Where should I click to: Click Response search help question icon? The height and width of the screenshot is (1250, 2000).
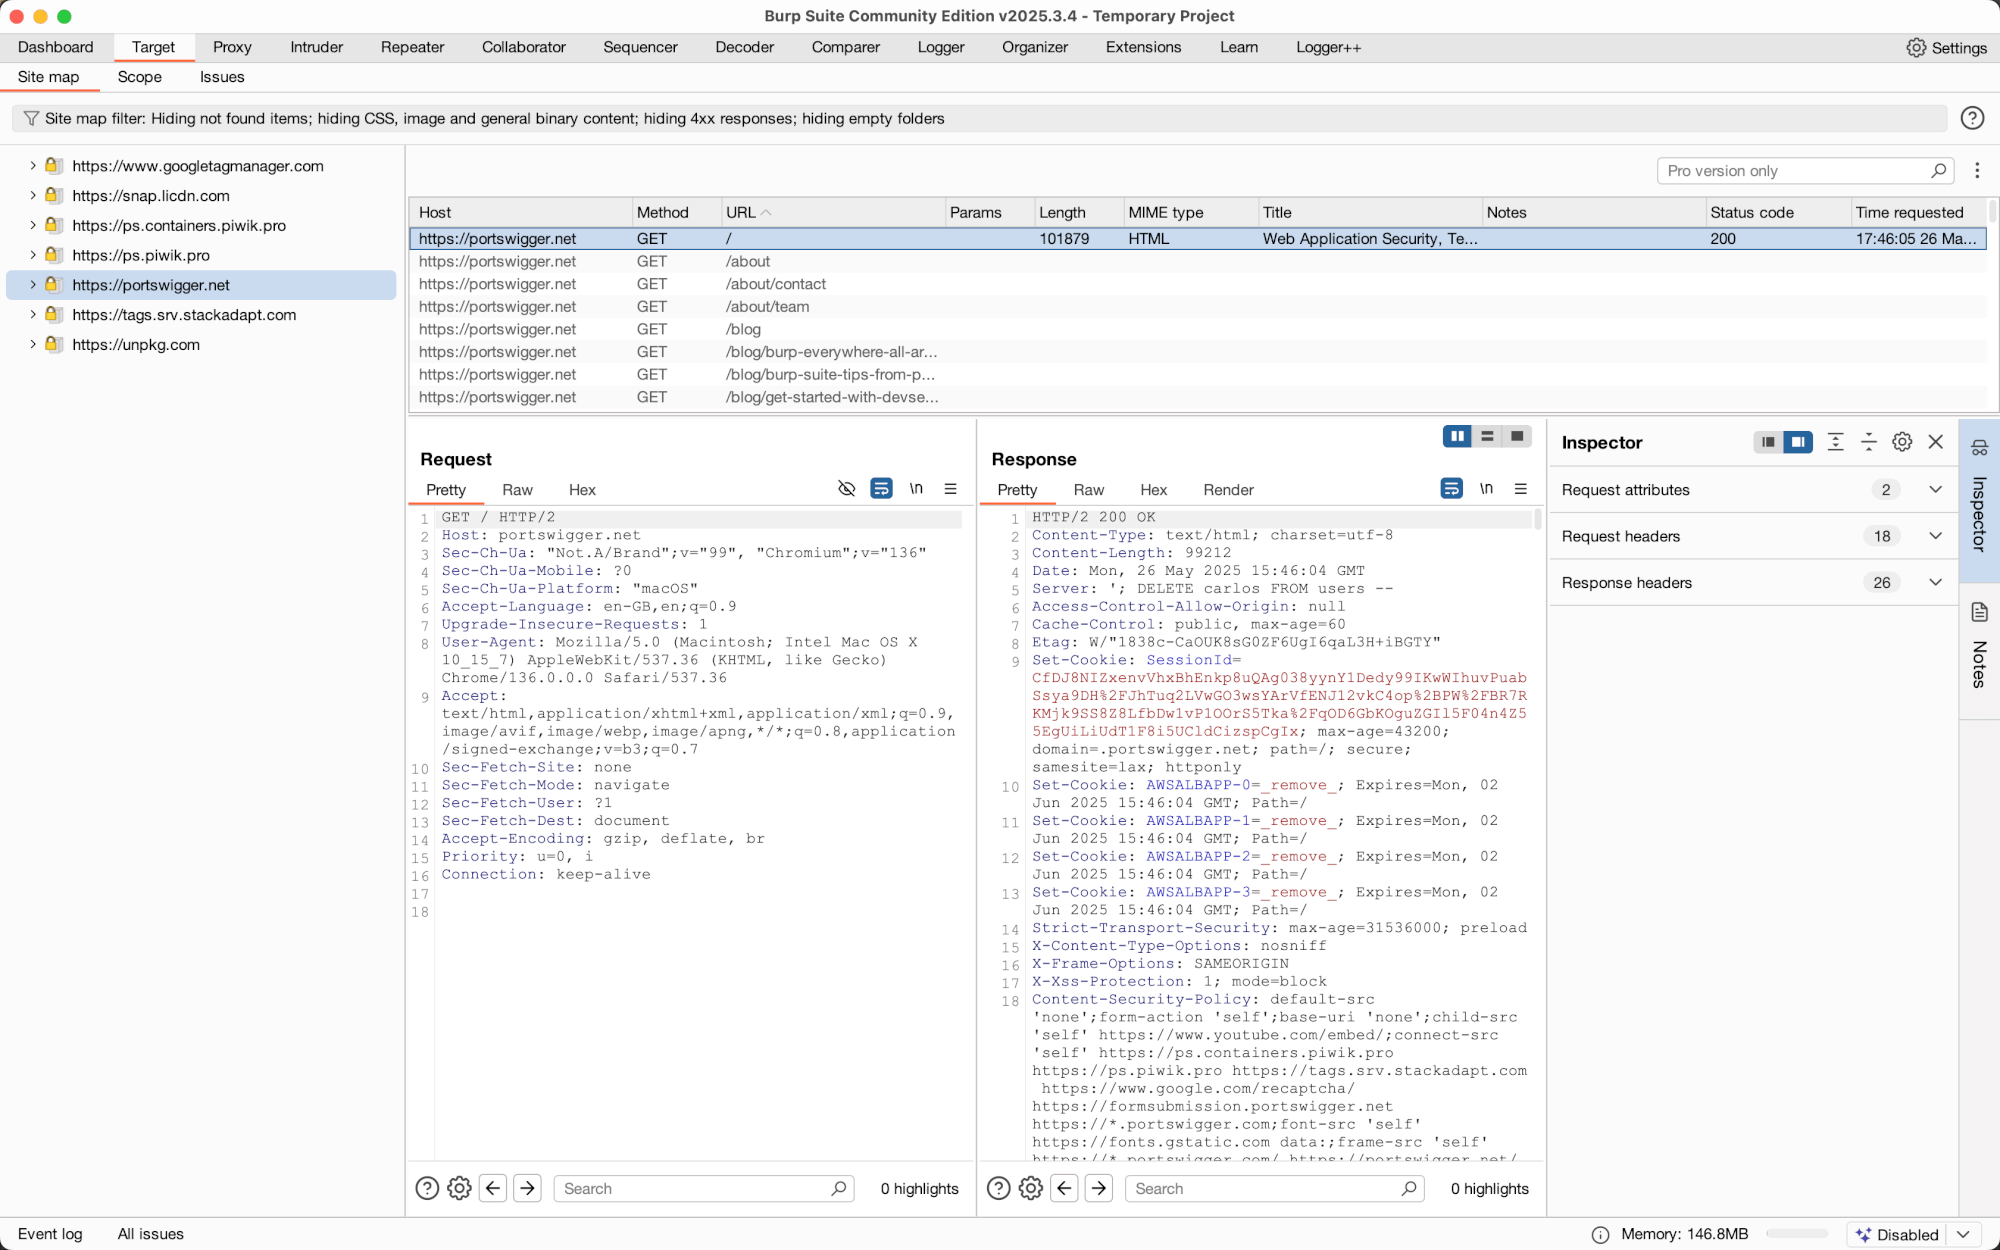(x=998, y=1188)
